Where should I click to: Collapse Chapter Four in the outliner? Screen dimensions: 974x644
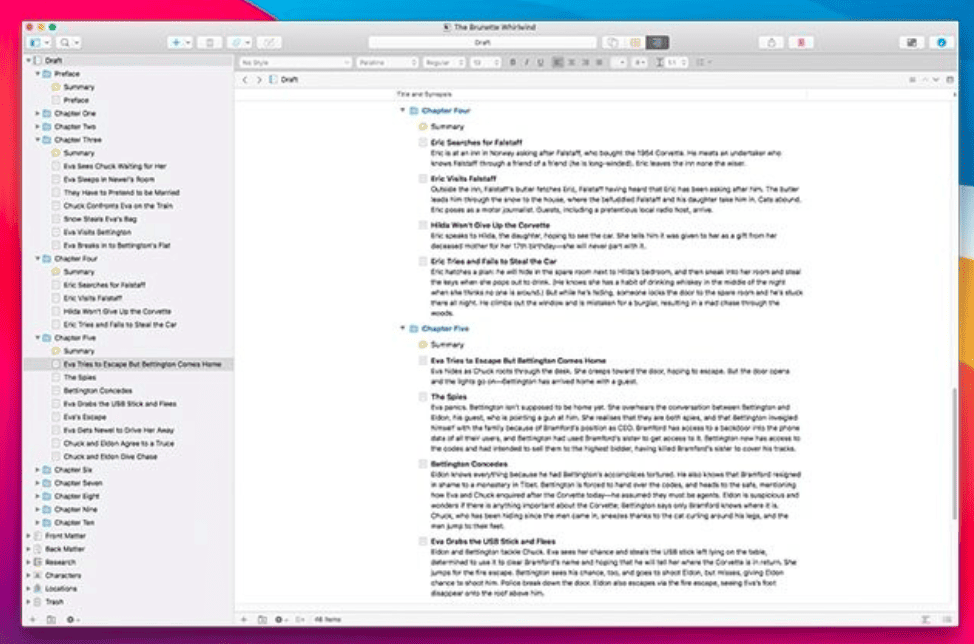pyautogui.click(x=402, y=110)
